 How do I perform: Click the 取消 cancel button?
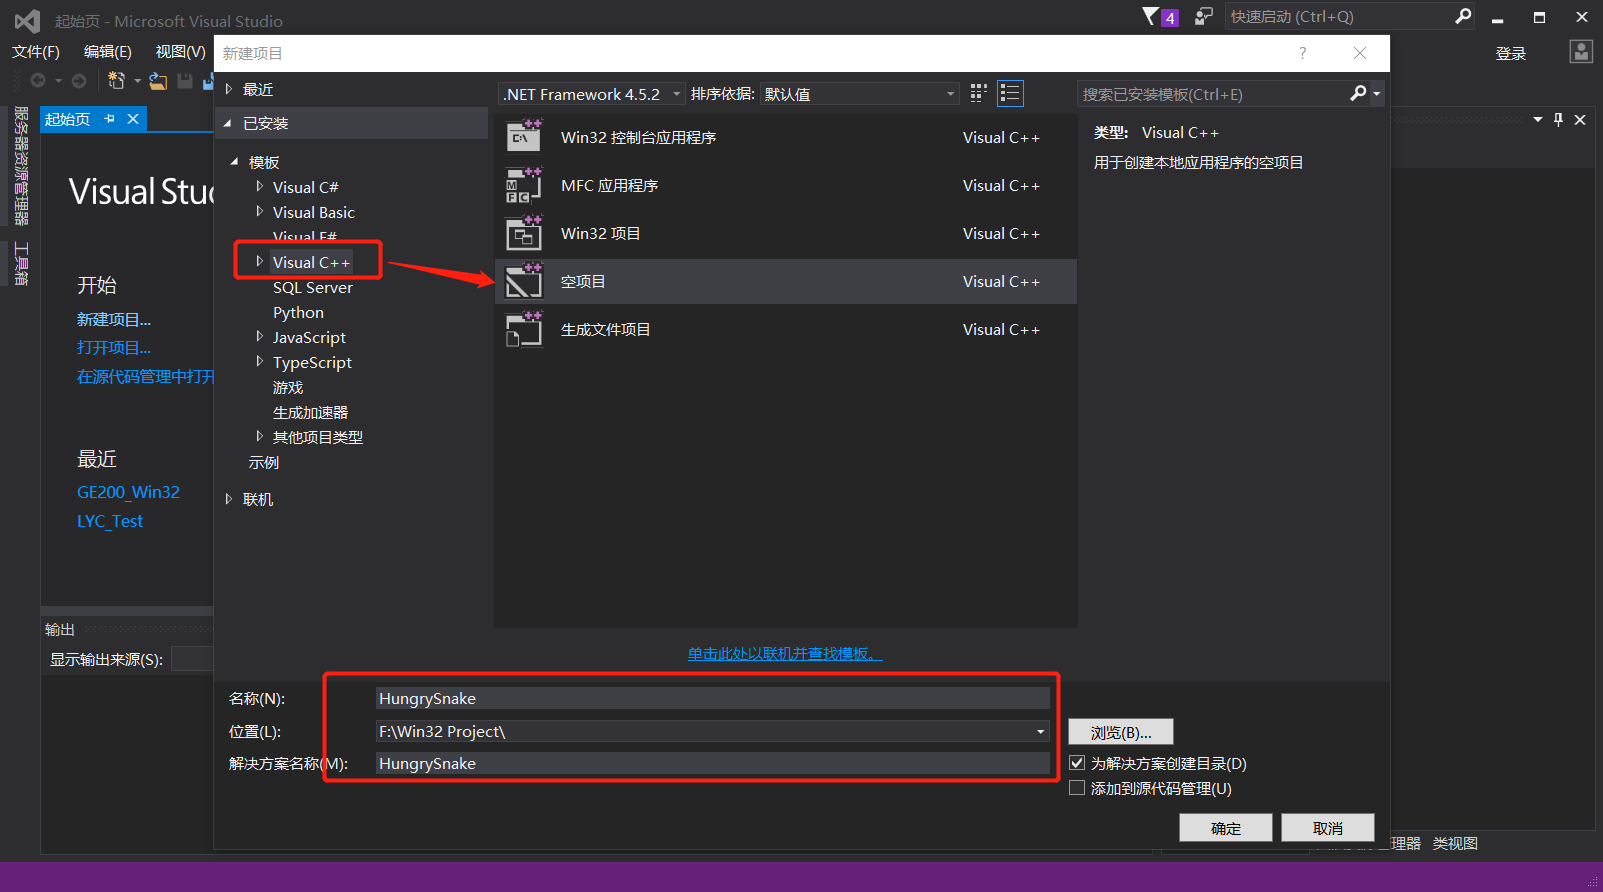[x=1328, y=828]
